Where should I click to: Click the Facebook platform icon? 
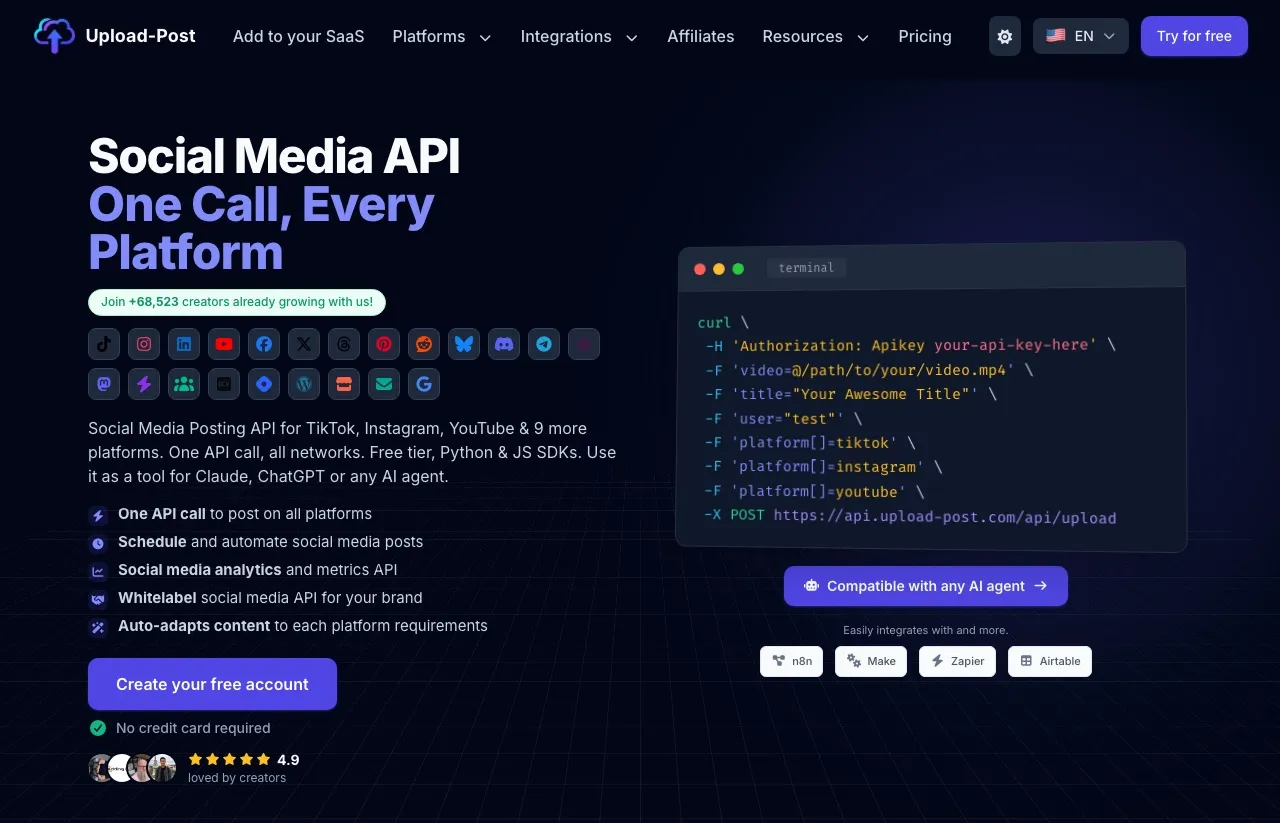(x=264, y=344)
